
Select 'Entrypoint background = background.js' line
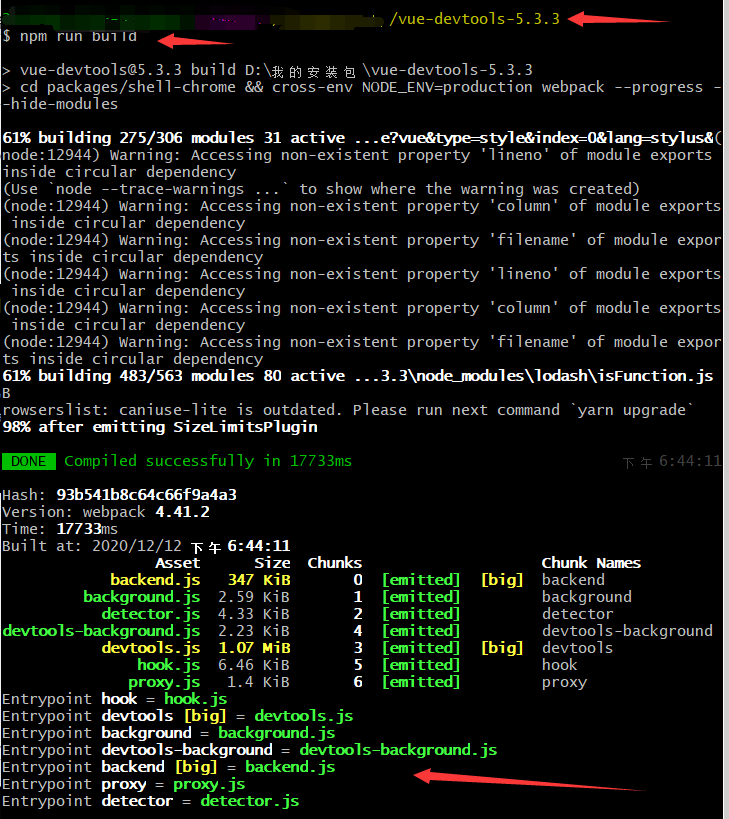[x=169, y=733]
